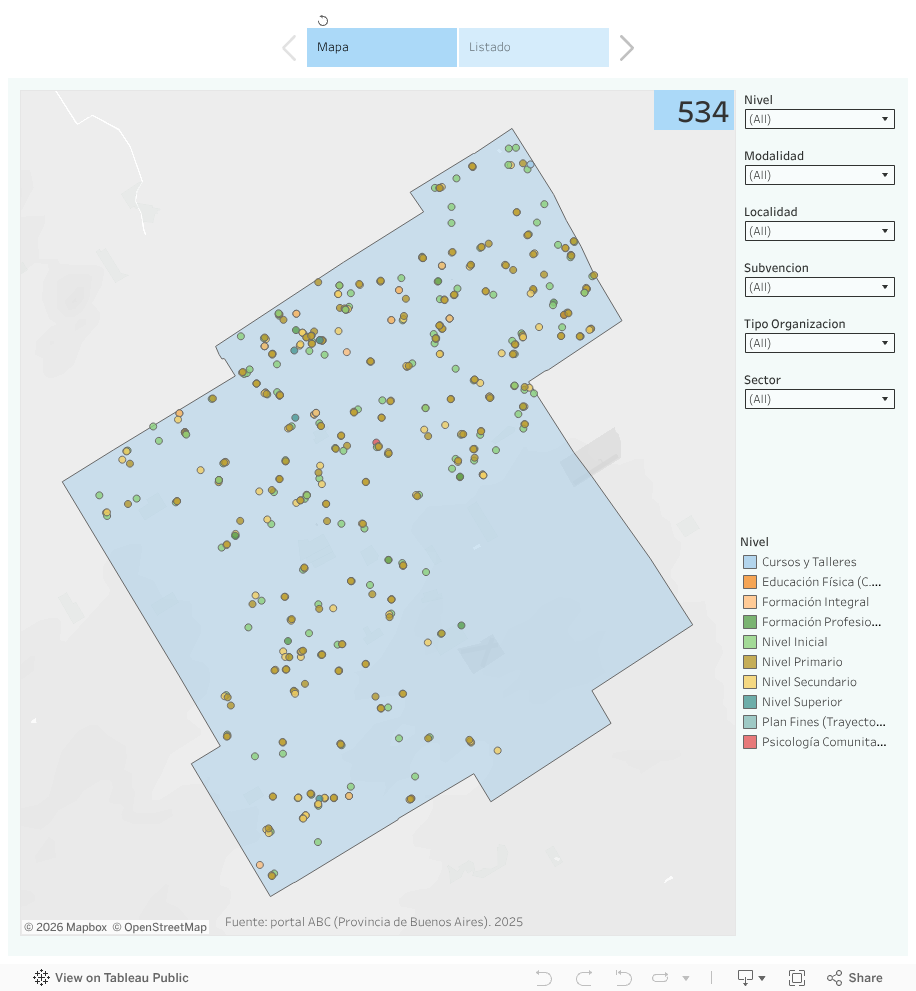Image resolution: width=916 pixels, height=991 pixels.
Task: Expand the Tipo Organizacion filter dropdown
Action: click(819, 343)
